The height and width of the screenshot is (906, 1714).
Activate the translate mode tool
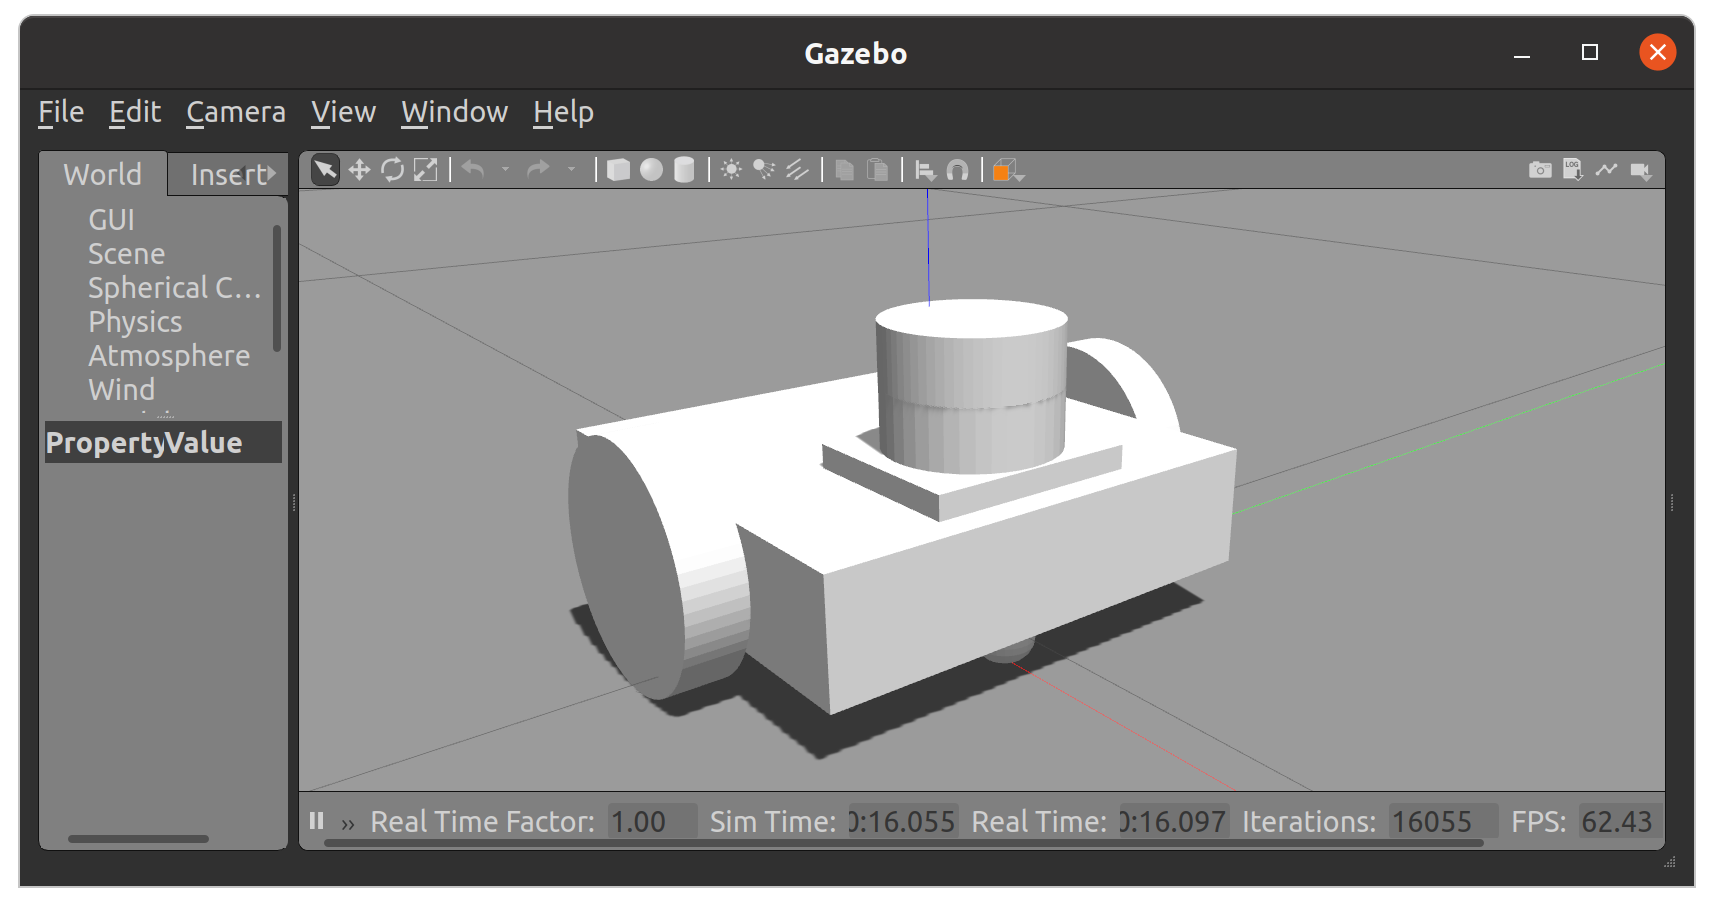[359, 170]
